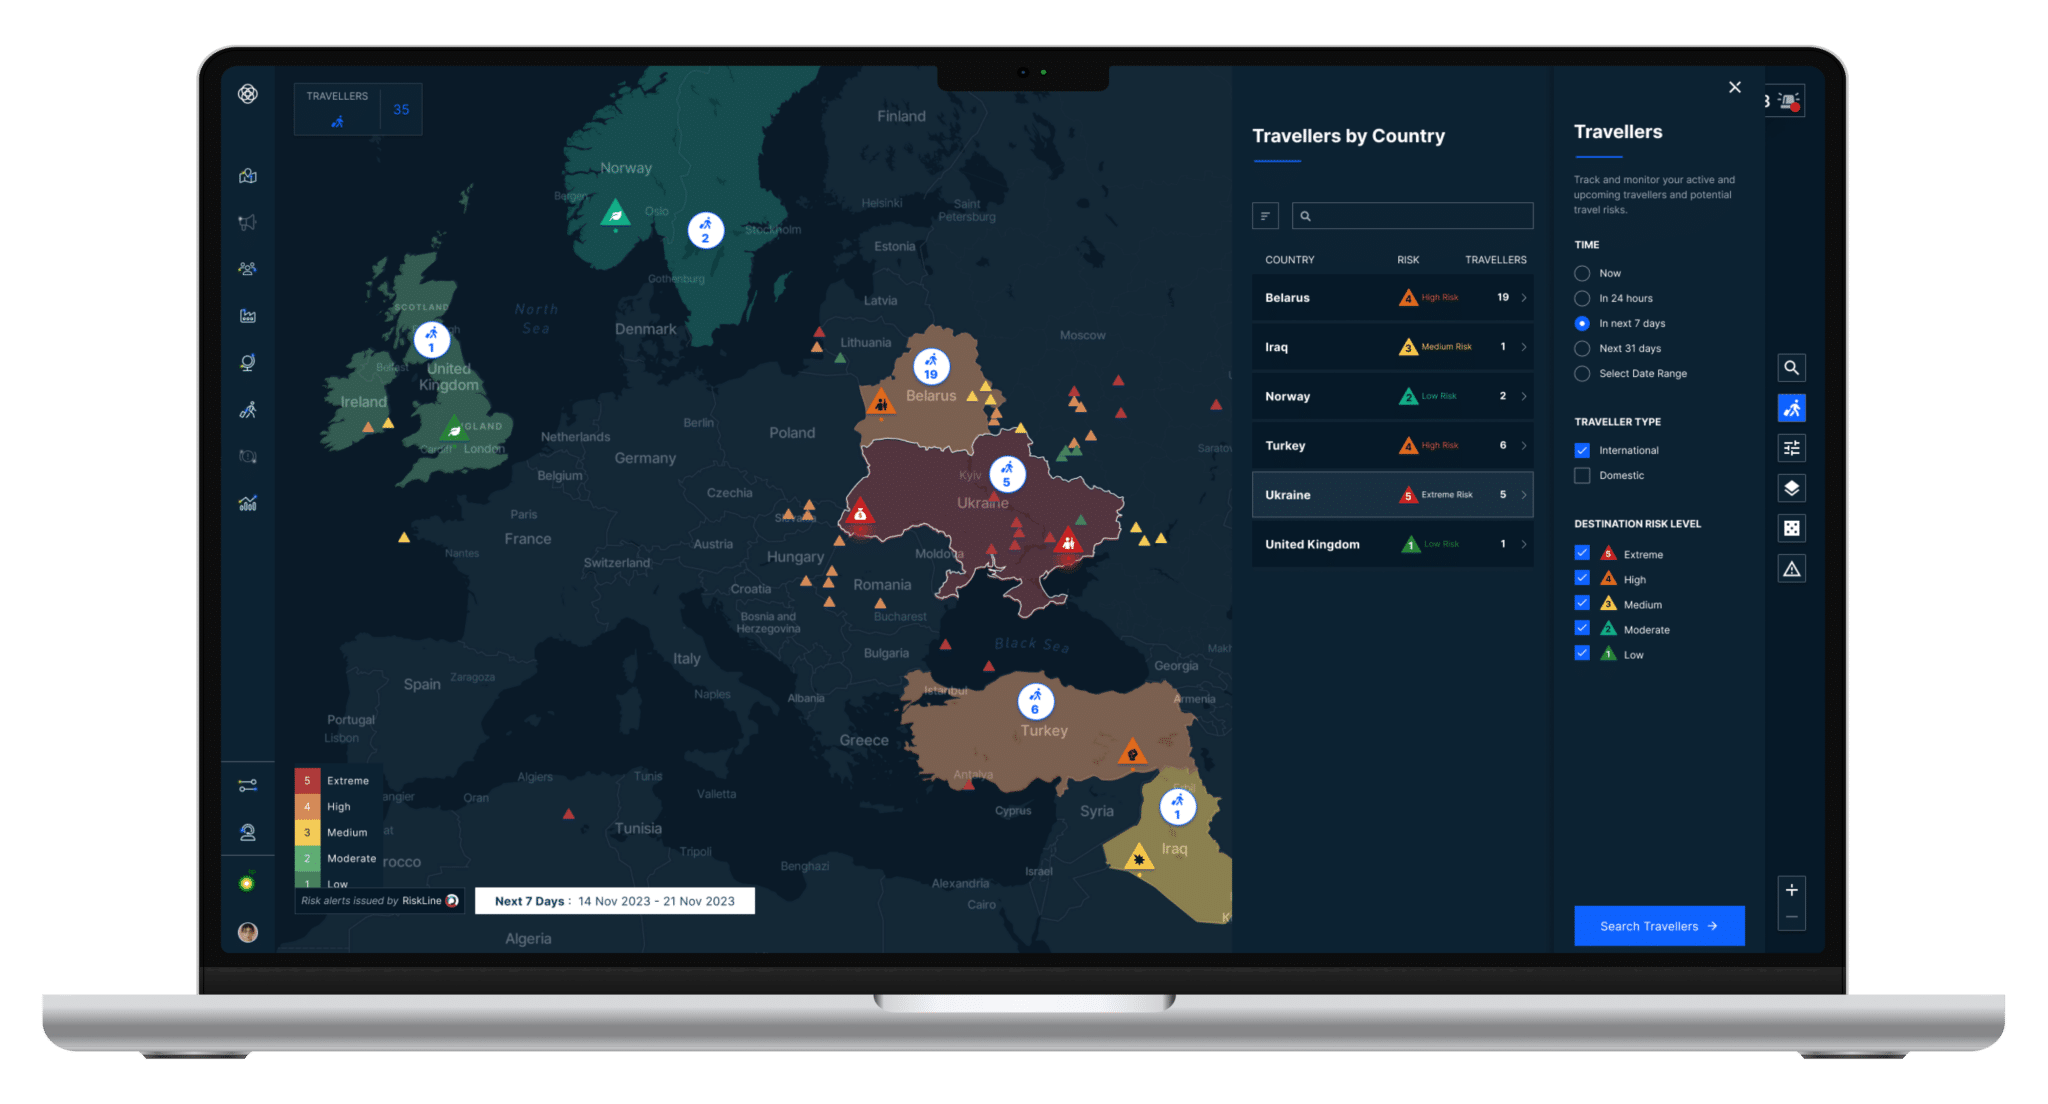Click the Turkey 6 travellers map marker

click(1035, 702)
